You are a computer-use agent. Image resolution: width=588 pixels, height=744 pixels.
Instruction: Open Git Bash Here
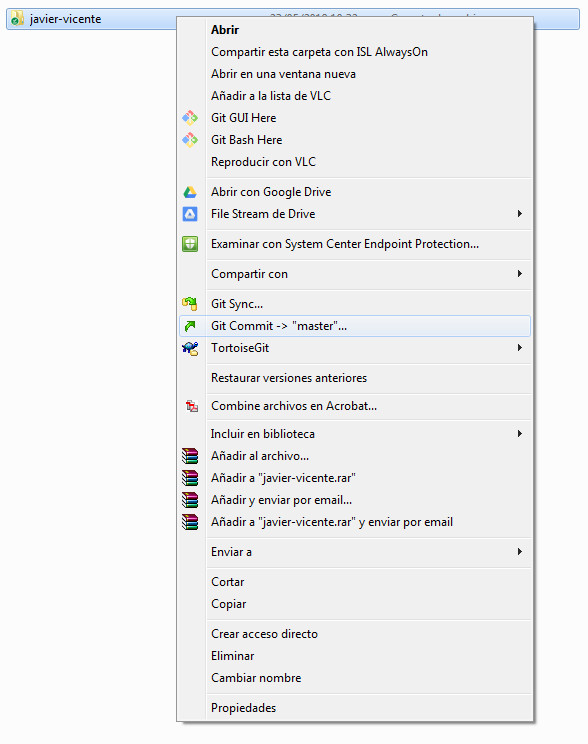click(355, 140)
